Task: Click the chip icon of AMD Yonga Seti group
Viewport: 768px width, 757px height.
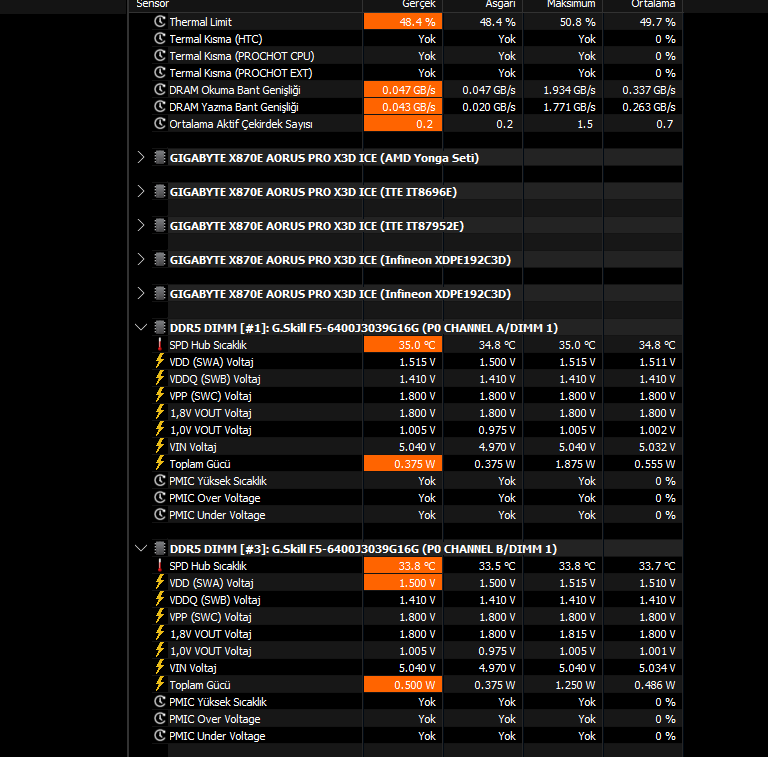Action: click(x=160, y=158)
